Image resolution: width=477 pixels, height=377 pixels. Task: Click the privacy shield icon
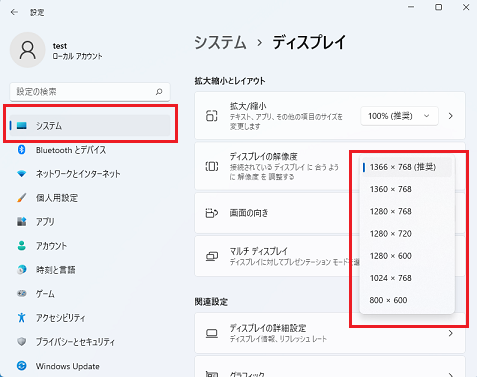(x=22, y=341)
